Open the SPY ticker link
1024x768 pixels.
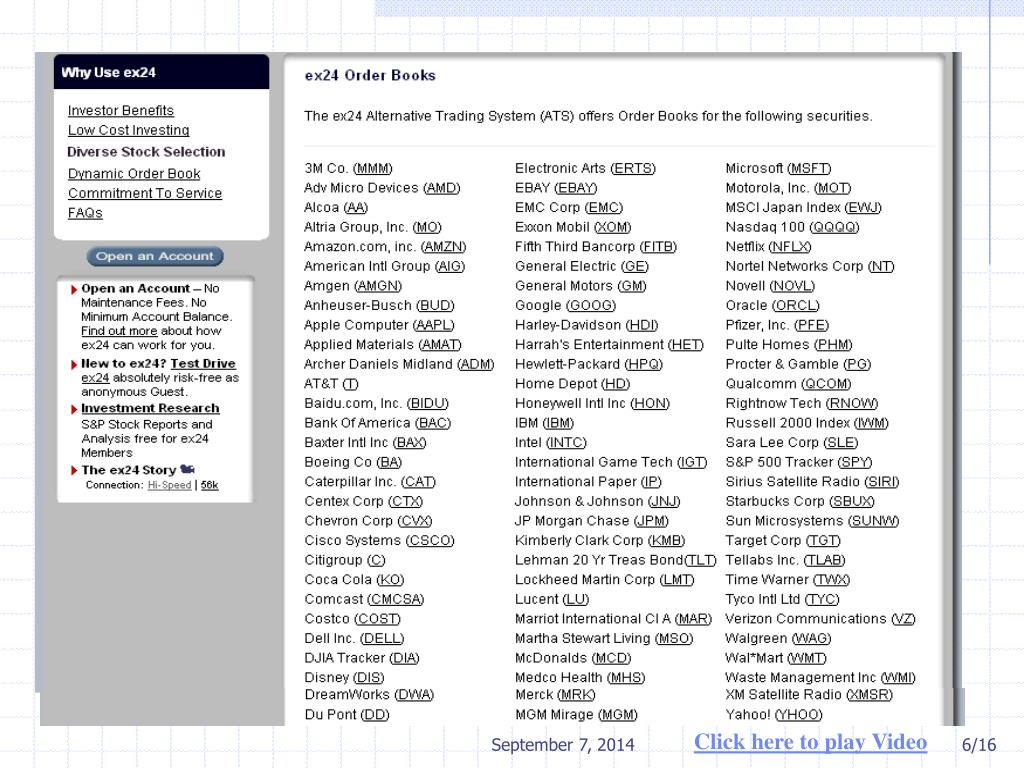click(856, 462)
